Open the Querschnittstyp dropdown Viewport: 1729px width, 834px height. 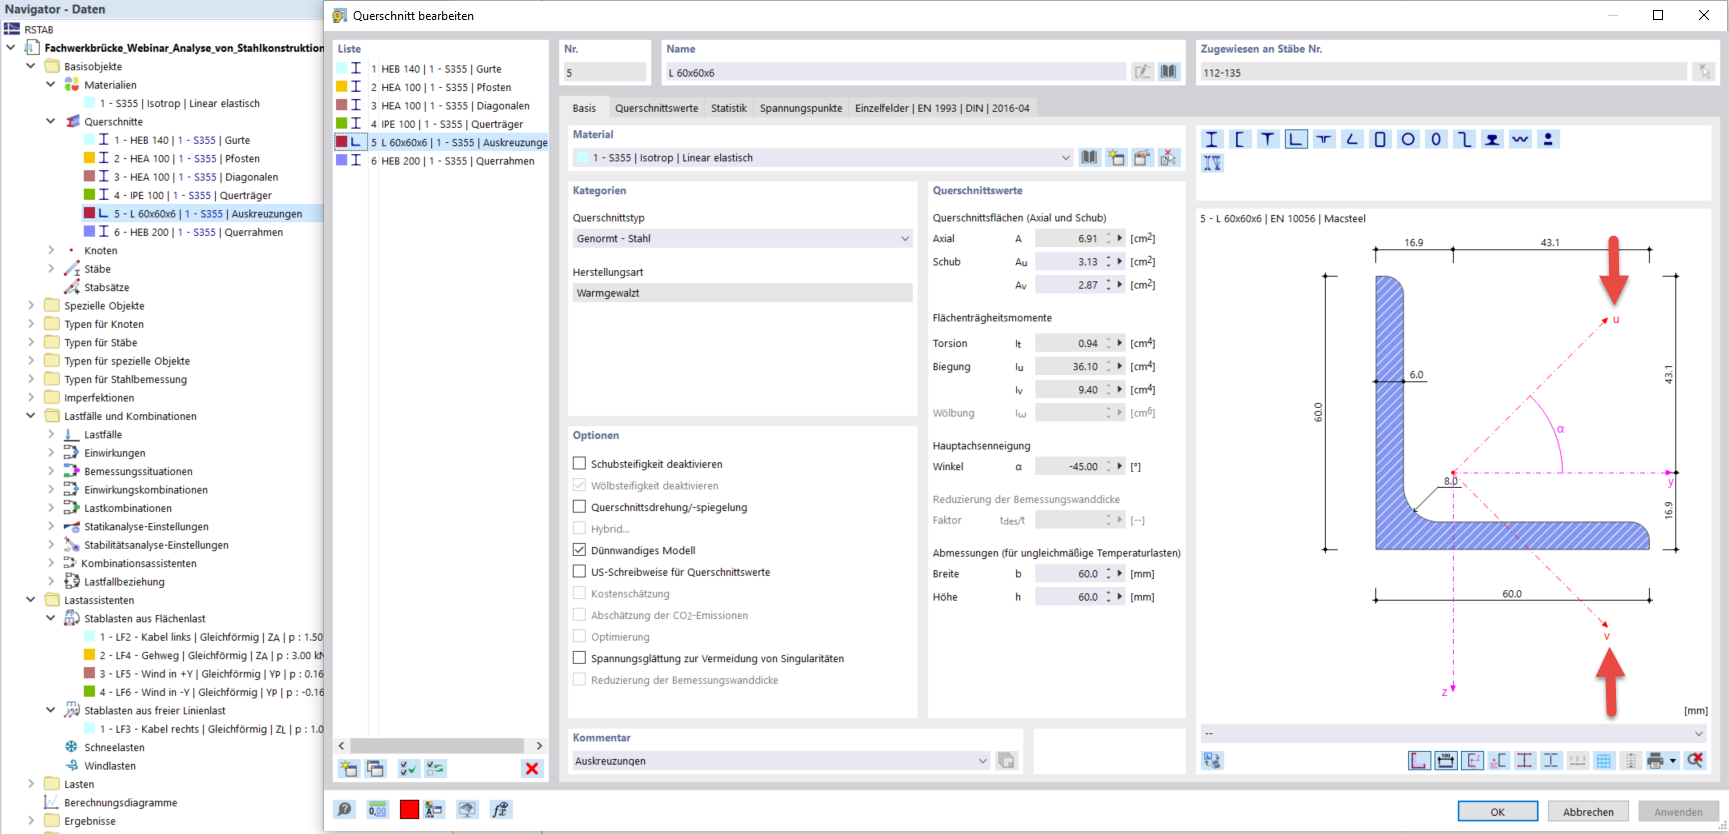[x=743, y=239]
